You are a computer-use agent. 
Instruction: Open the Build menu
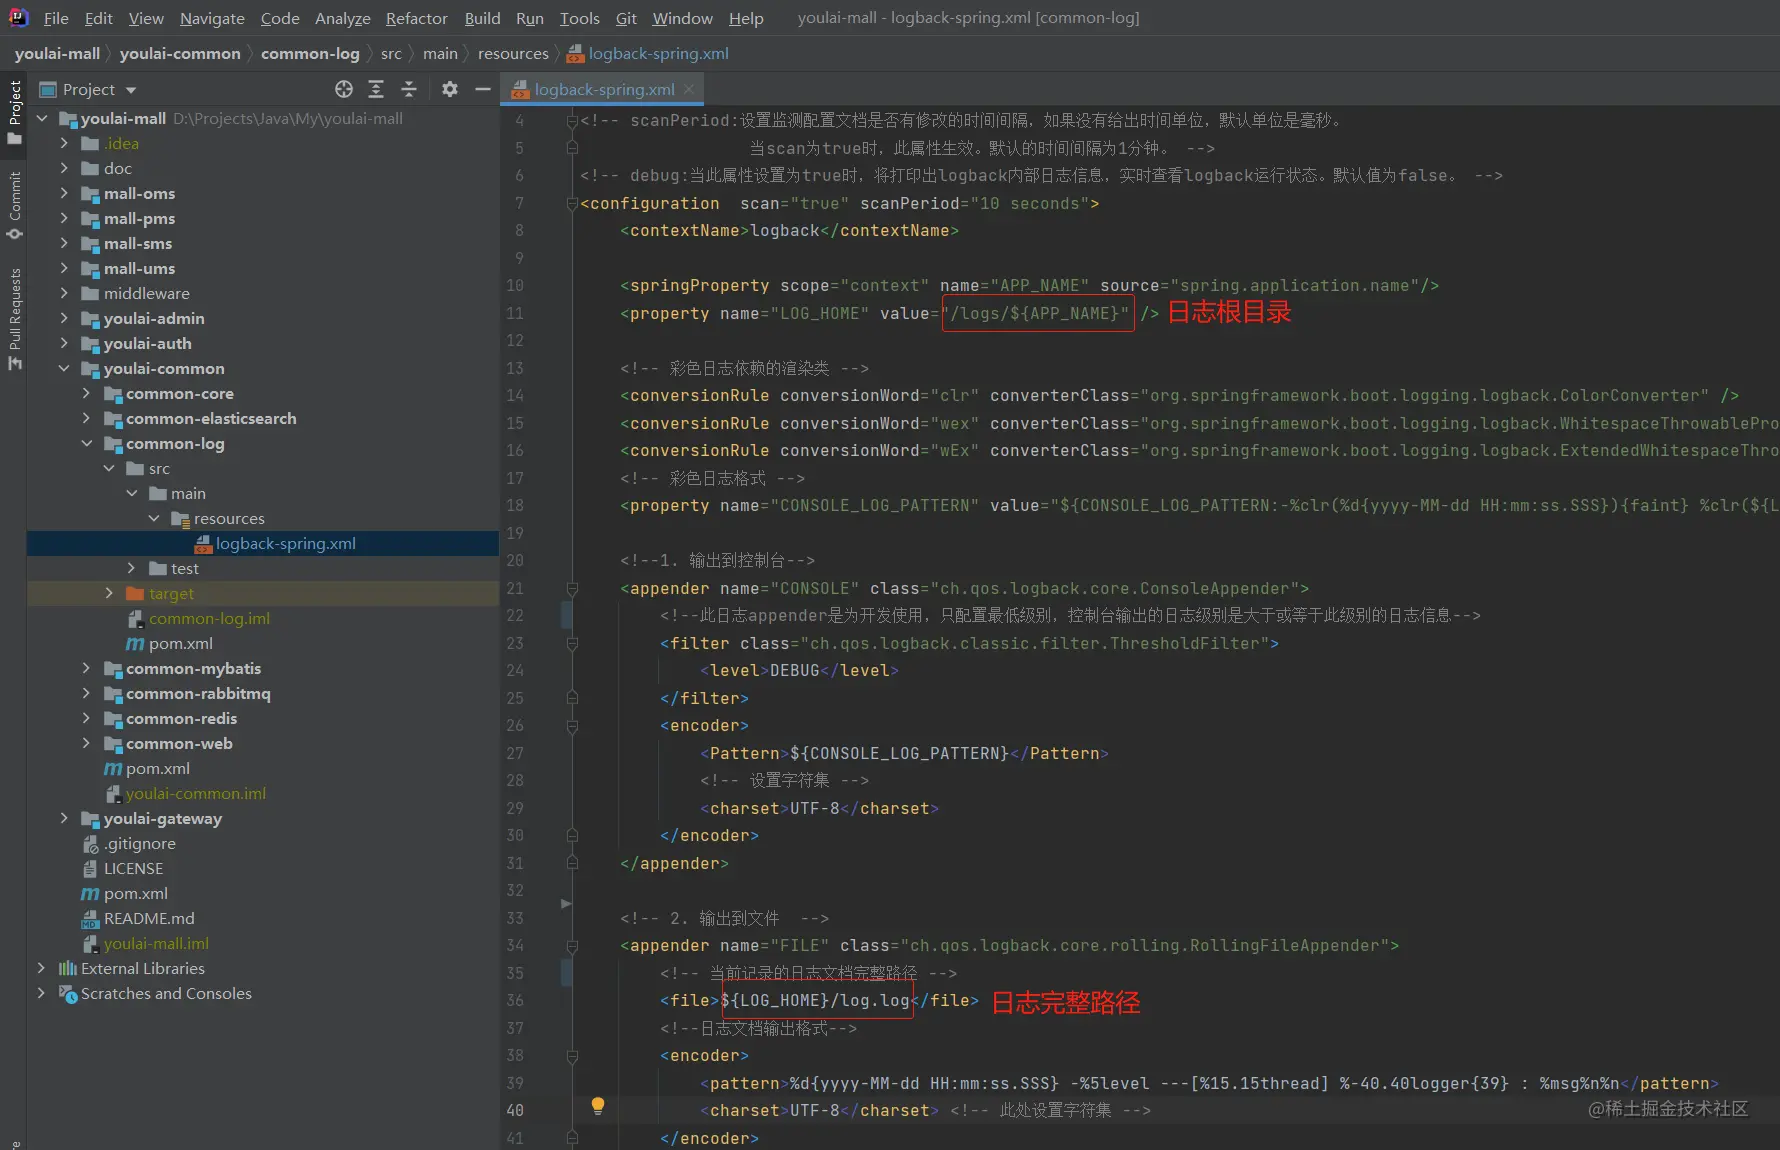482,18
